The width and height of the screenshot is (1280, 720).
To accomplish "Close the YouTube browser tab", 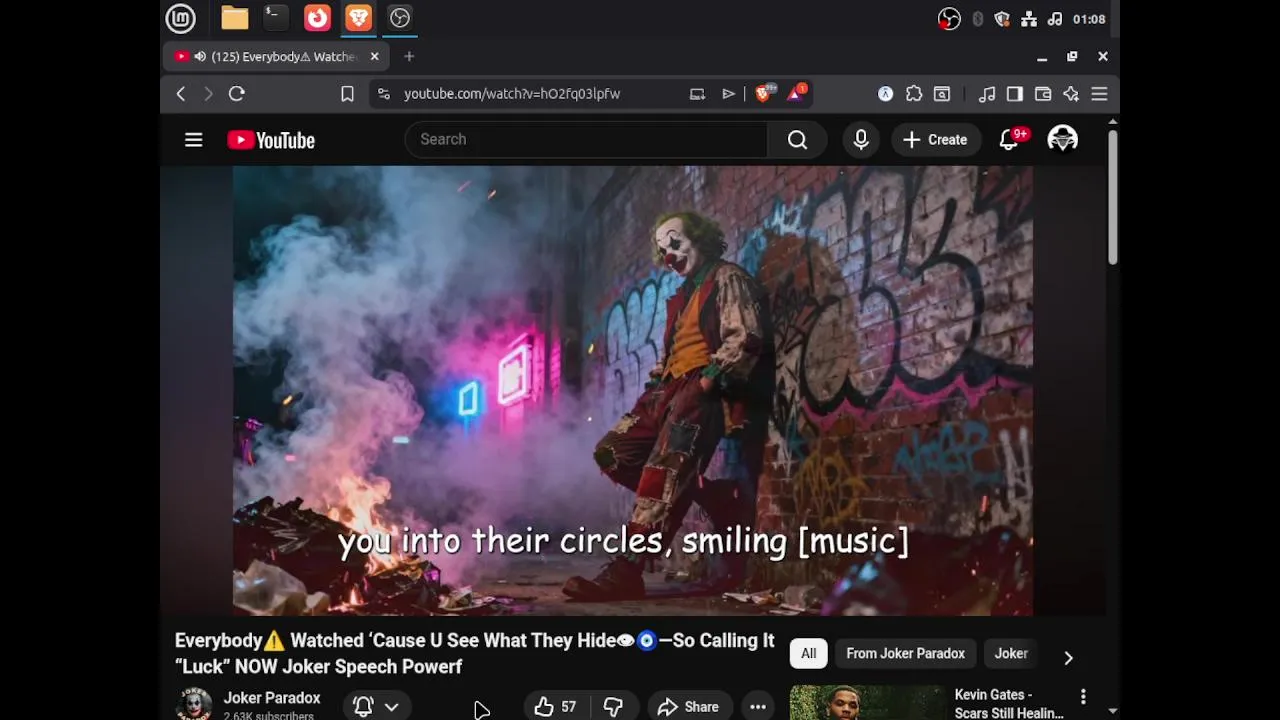I will coord(375,57).
